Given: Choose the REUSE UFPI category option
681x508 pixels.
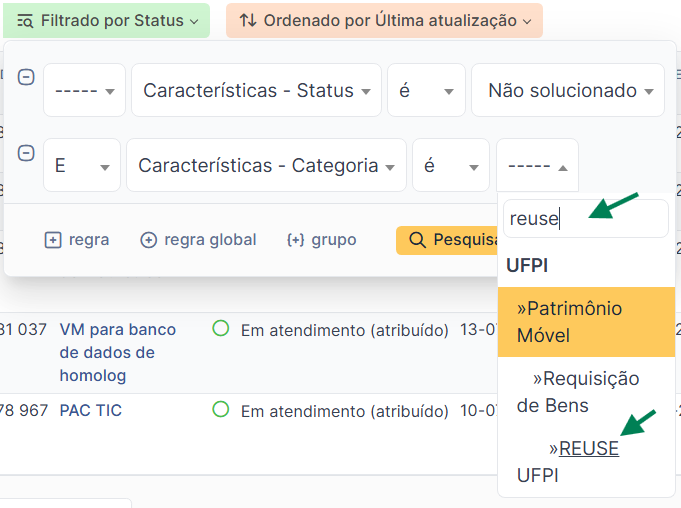Looking at the screenshot, I should (x=586, y=462).
